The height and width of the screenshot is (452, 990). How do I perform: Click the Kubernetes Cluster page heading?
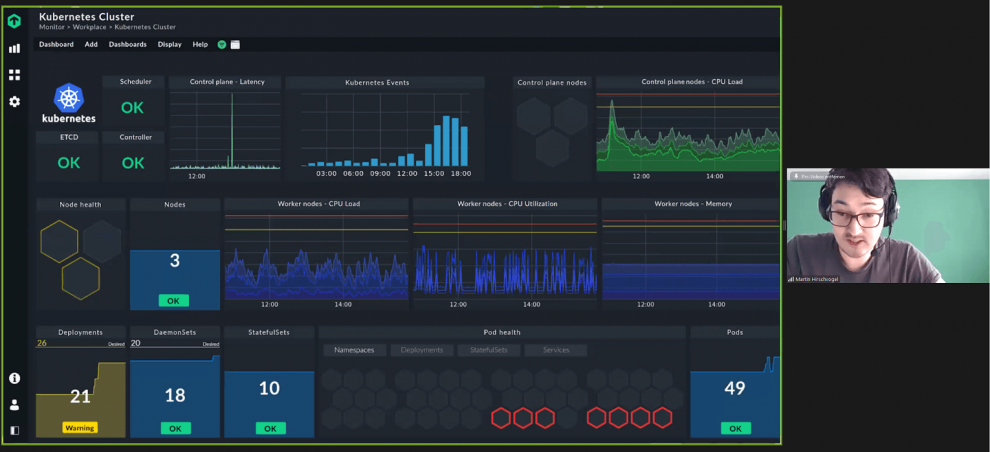tap(86, 17)
